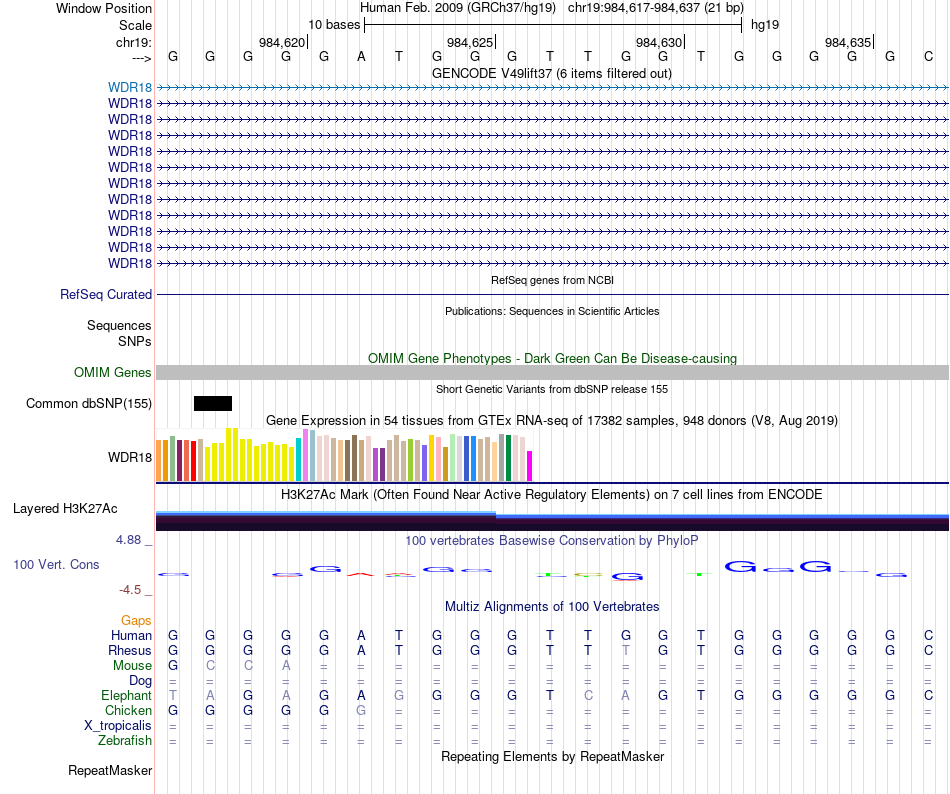Click the Mouse species label
Screen dimensions: 950x794
(132, 666)
